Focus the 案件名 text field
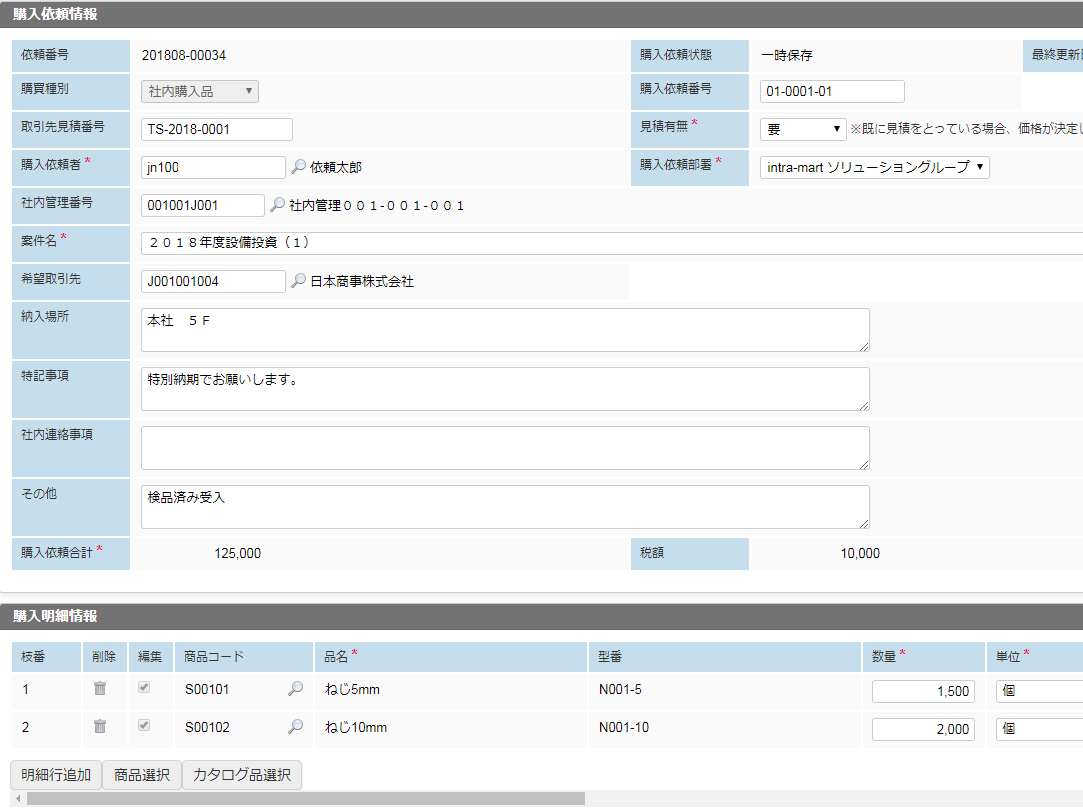Screen dimensions: 1083x812 point(611,243)
